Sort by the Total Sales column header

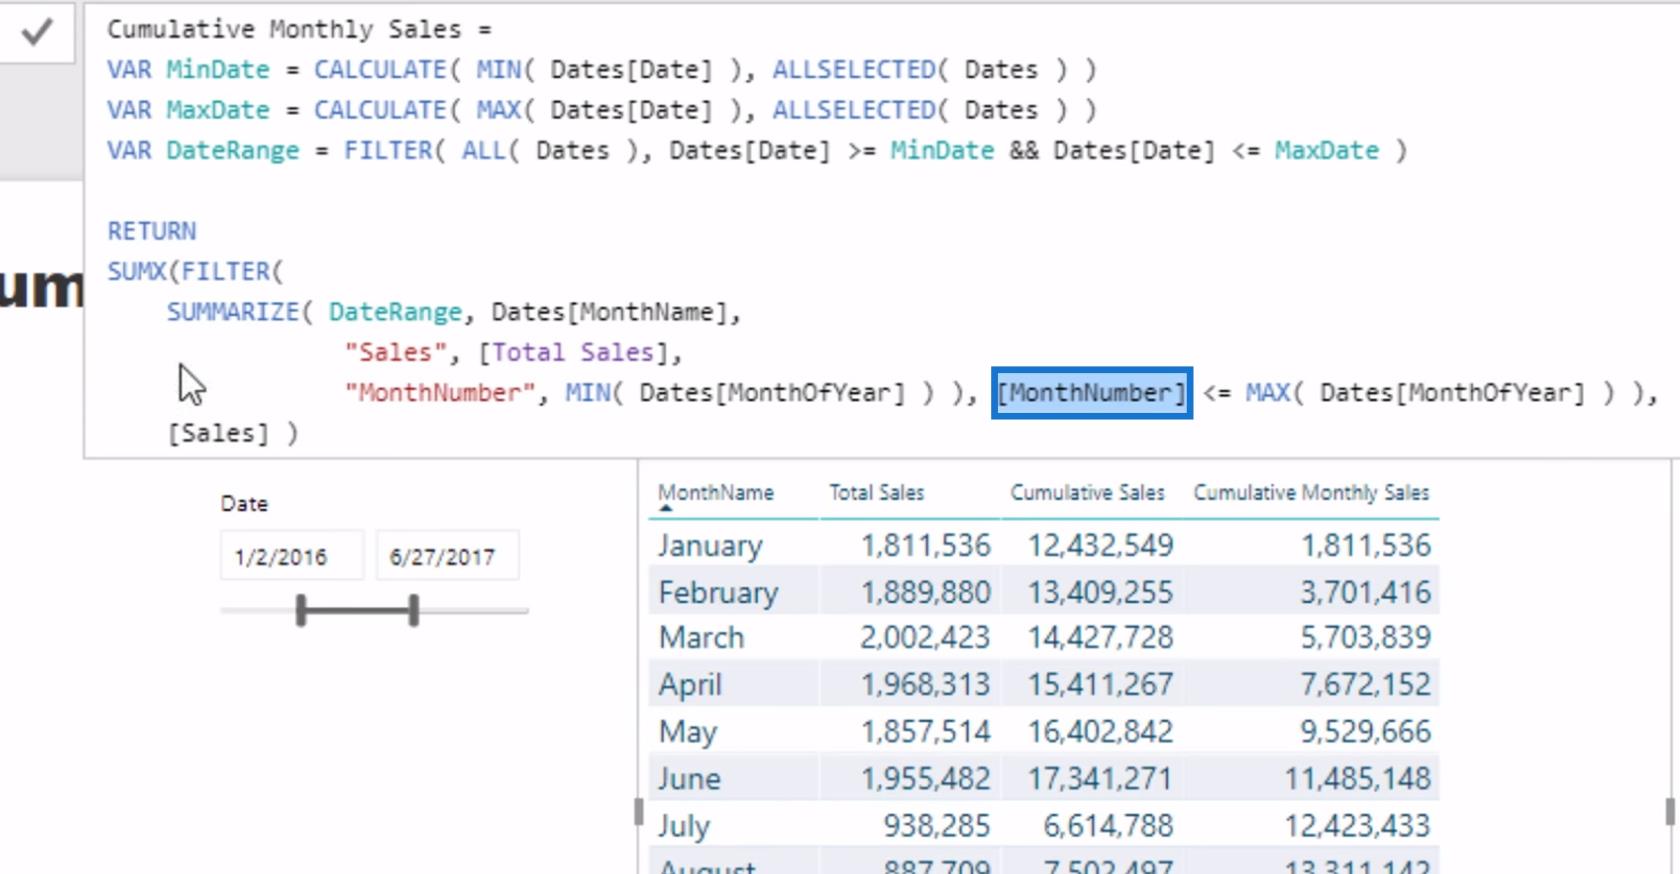(876, 493)
